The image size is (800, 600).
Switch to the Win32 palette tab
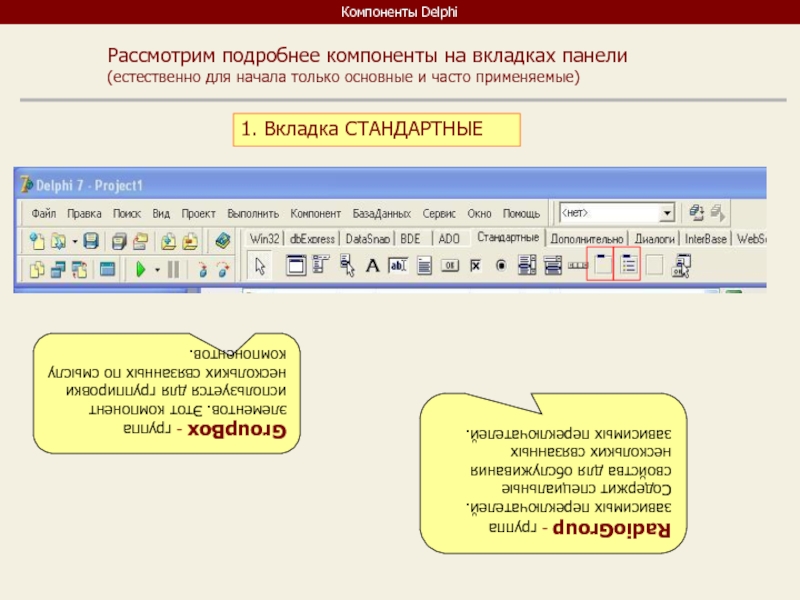tap(265, 239)
